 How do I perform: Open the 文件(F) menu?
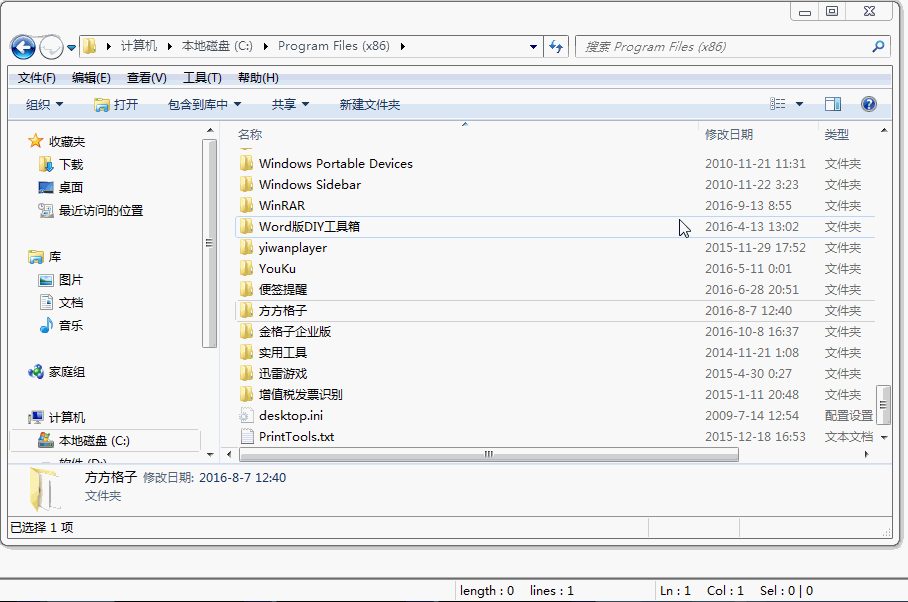(37, 78)
